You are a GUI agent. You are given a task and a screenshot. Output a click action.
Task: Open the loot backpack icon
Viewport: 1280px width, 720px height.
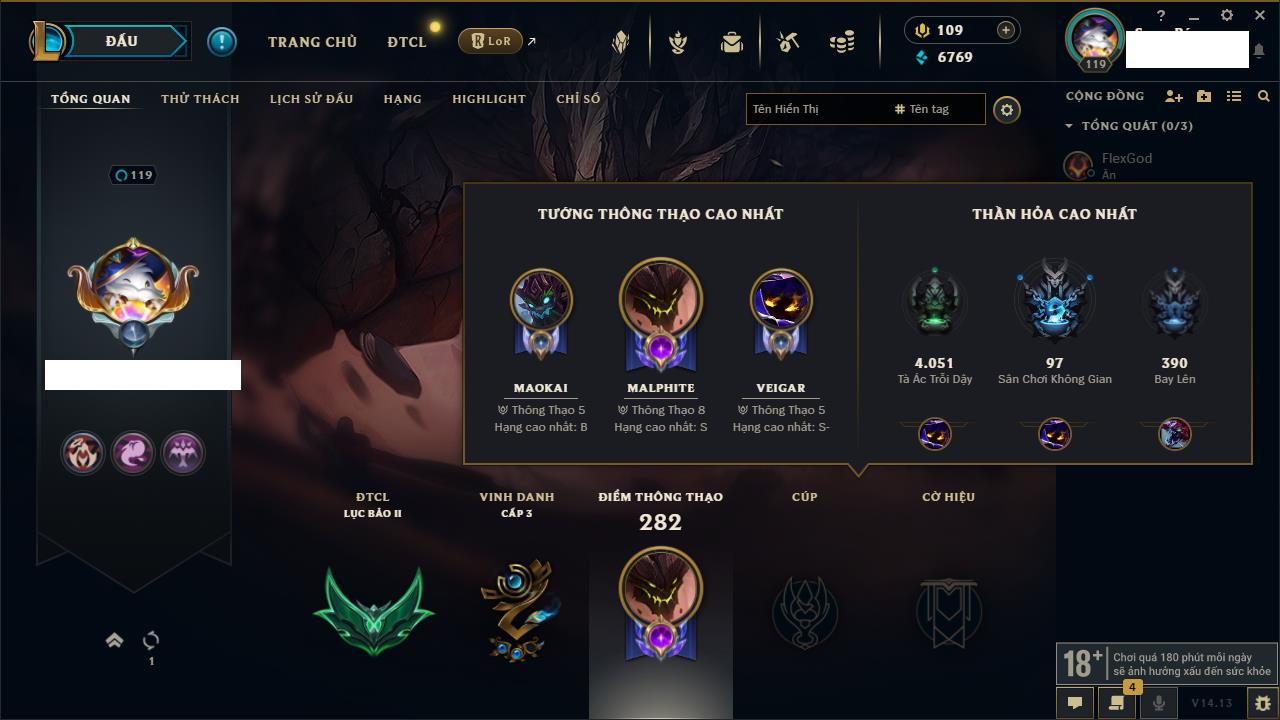click(732, 42)
